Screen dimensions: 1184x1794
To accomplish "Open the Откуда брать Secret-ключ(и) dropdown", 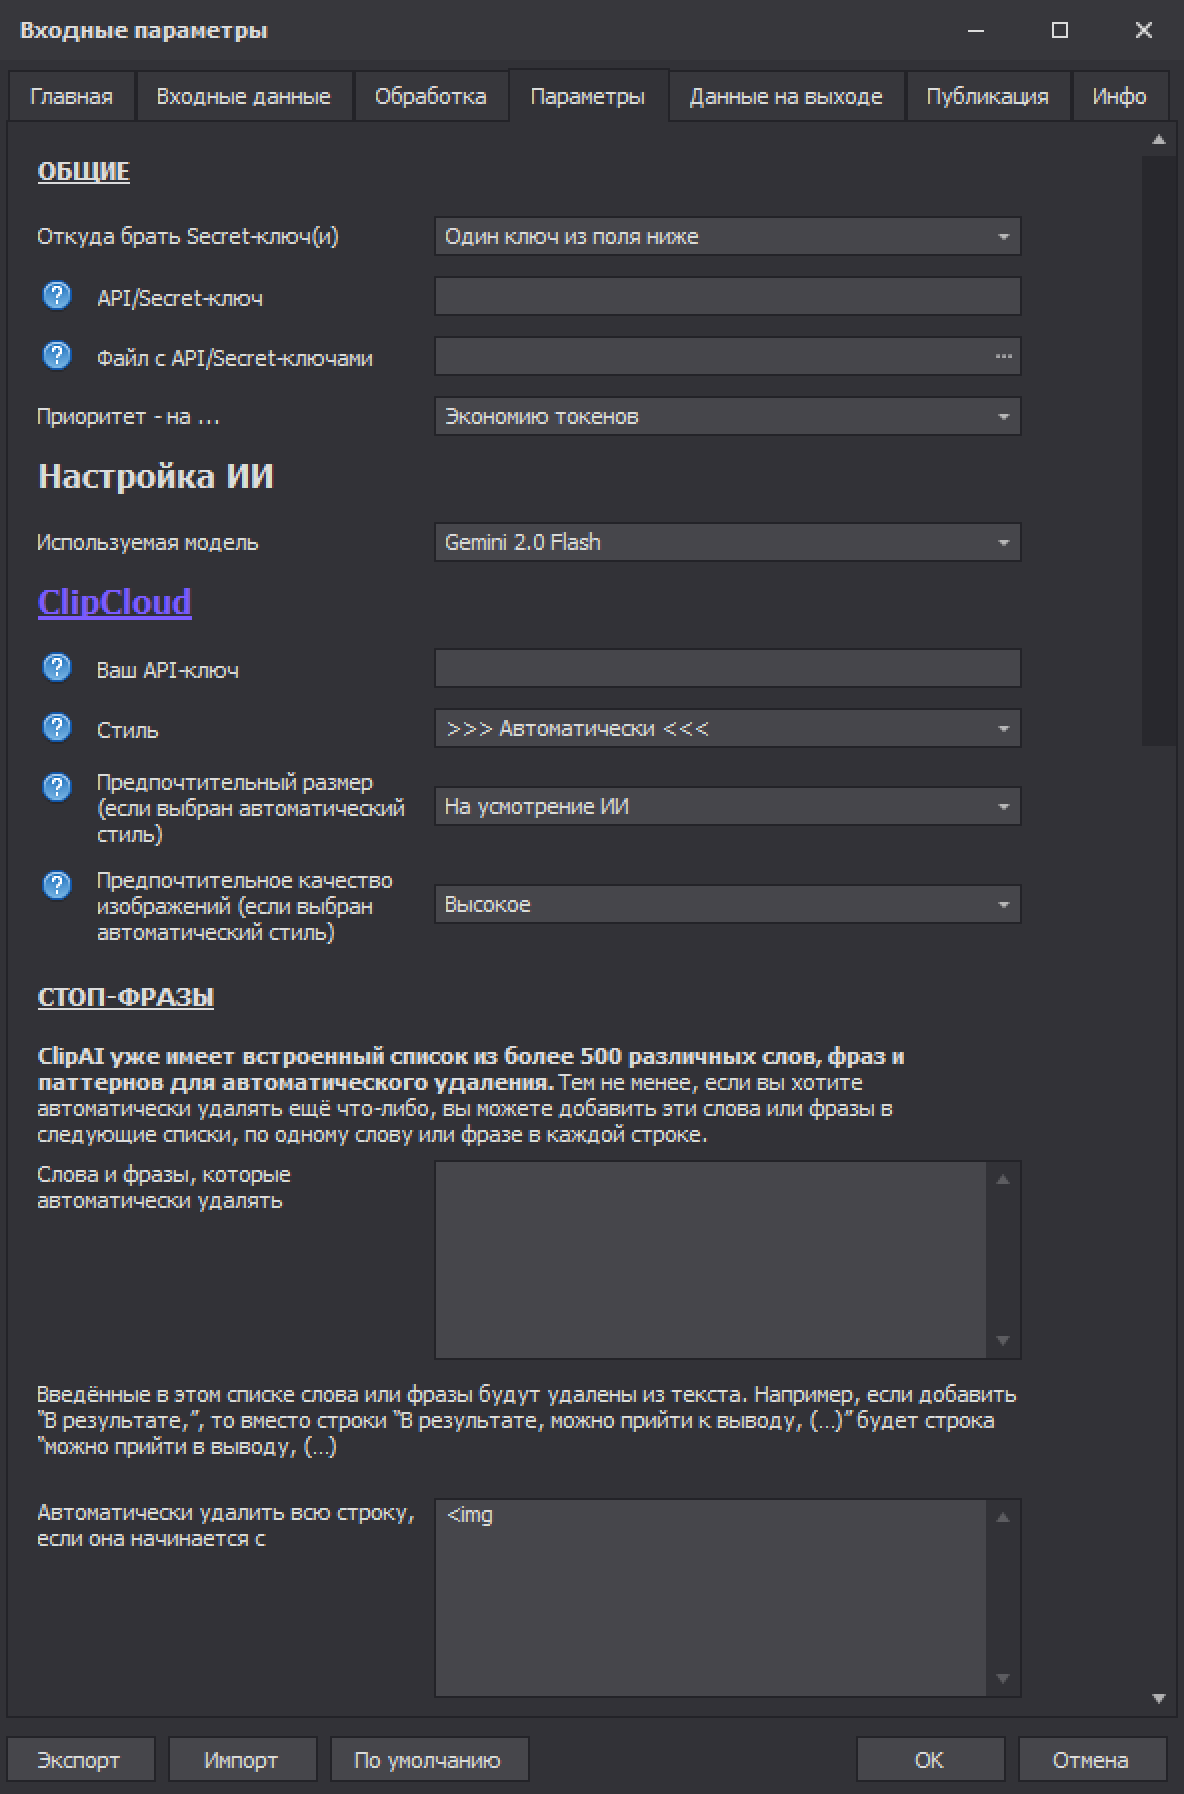I will [727, 237].
